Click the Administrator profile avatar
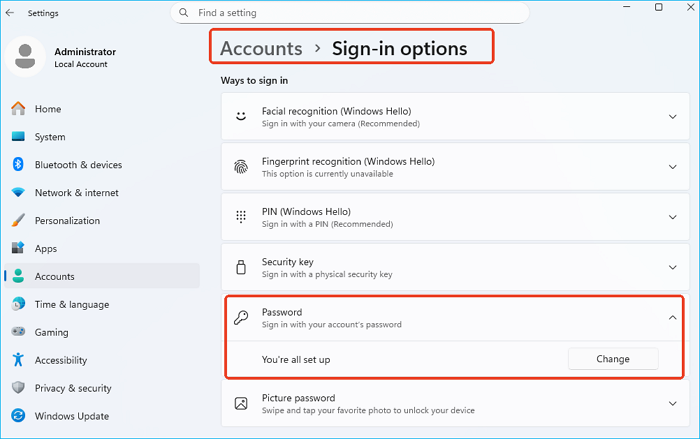The width and height of the screenshot is (700, 439). pyautogui.click(x=25, y=57)
